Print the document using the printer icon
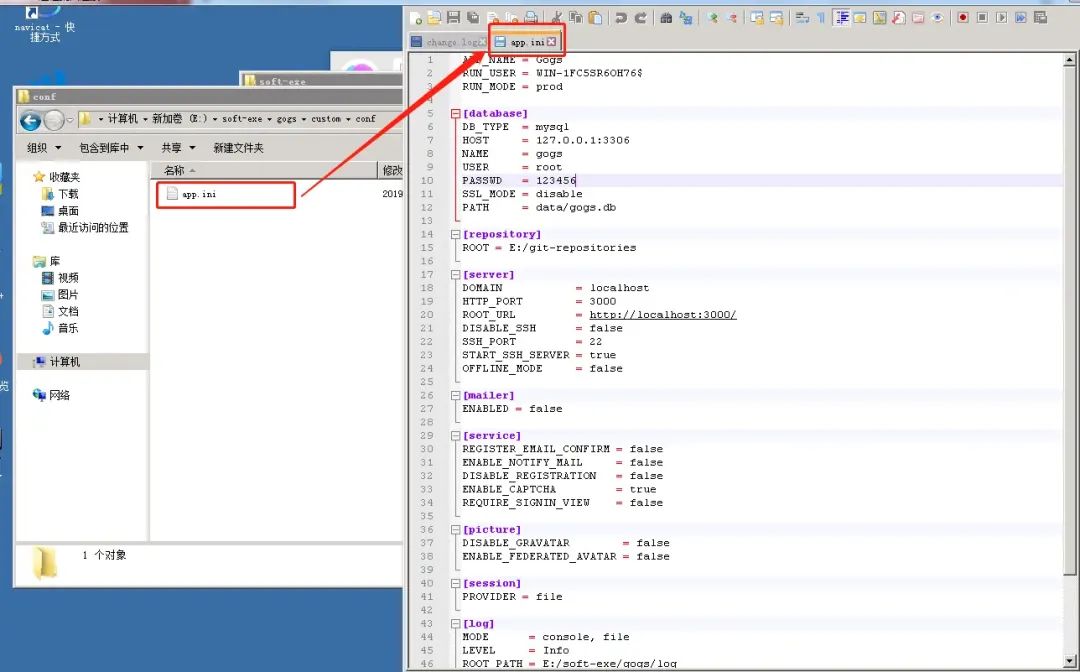1080x672 pixels. (x=531, y=18)
